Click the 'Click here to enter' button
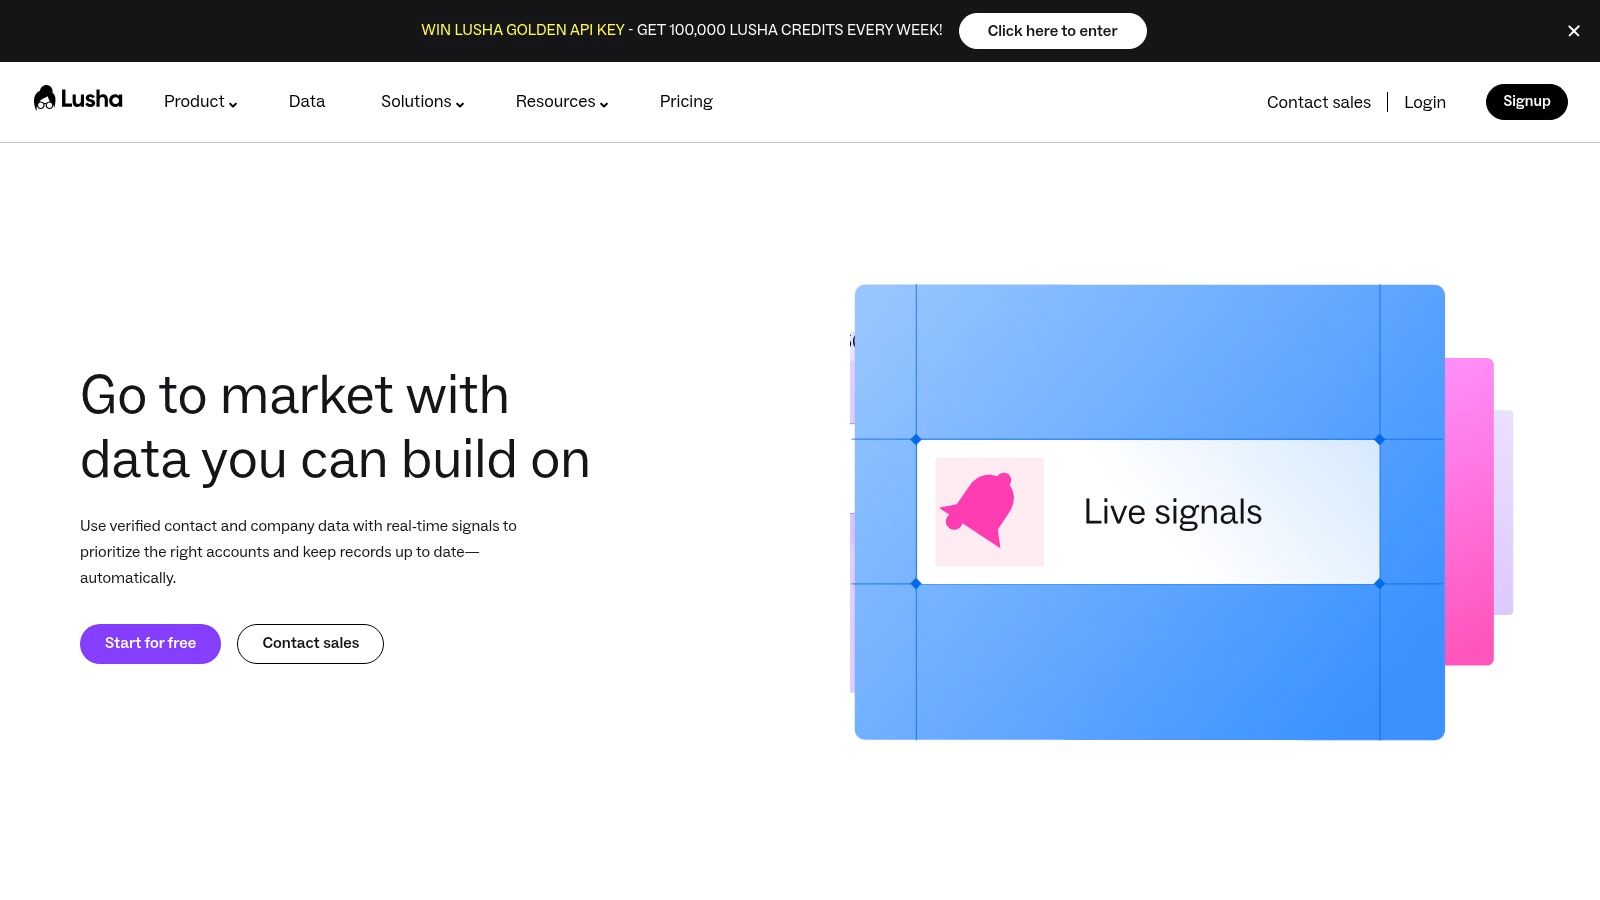The height and width of the screenshot is (900, 1600). coord(1052,31)
